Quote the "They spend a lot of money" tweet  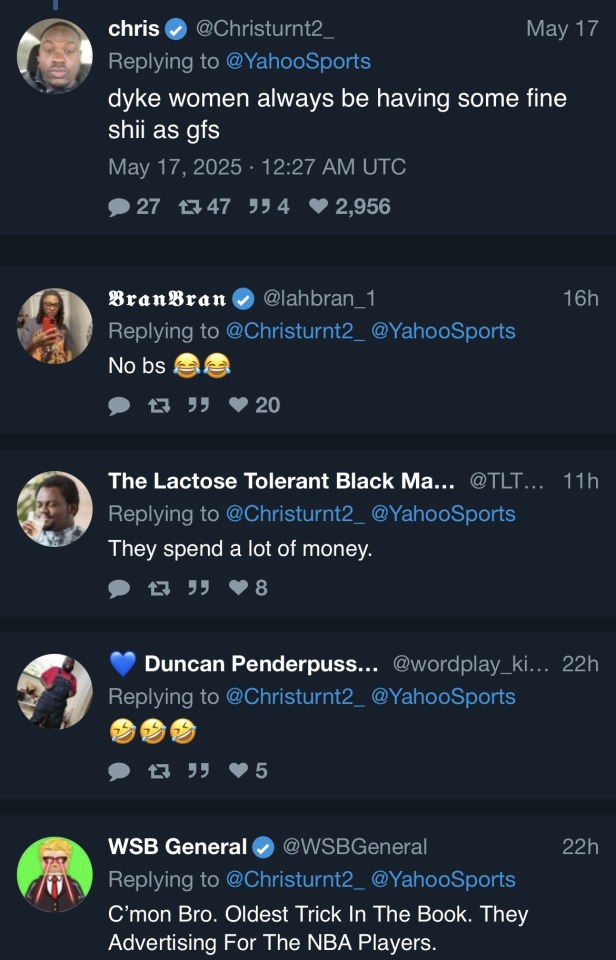(x=197, y=588)
